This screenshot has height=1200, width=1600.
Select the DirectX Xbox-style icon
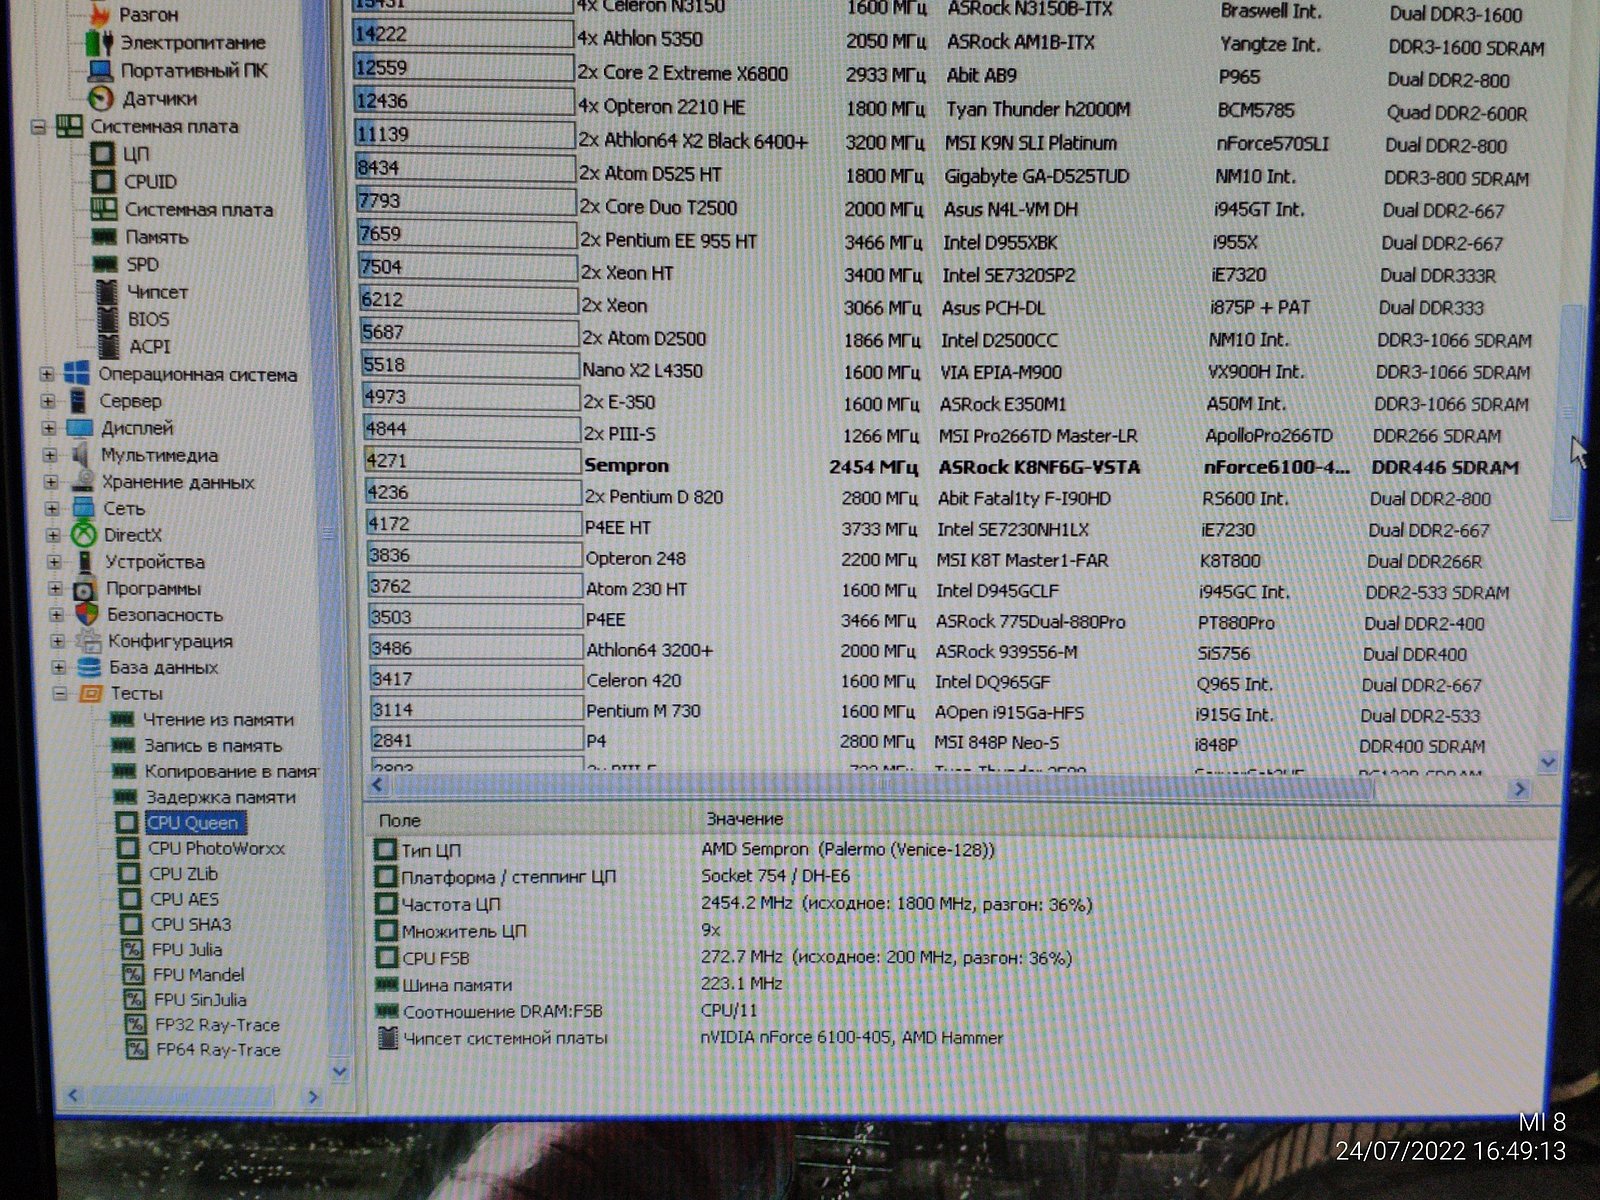(x=84, y=535)
